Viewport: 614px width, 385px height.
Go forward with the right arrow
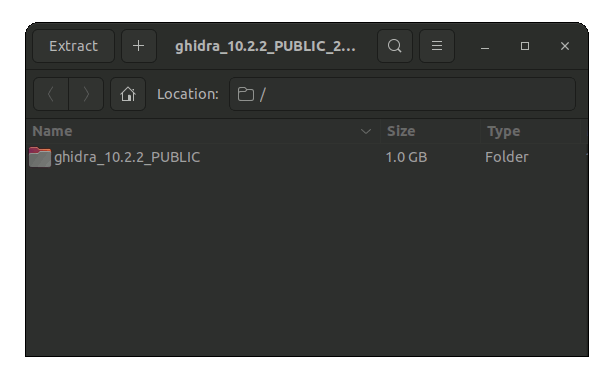pyautogui.click(x=86, y=94)
